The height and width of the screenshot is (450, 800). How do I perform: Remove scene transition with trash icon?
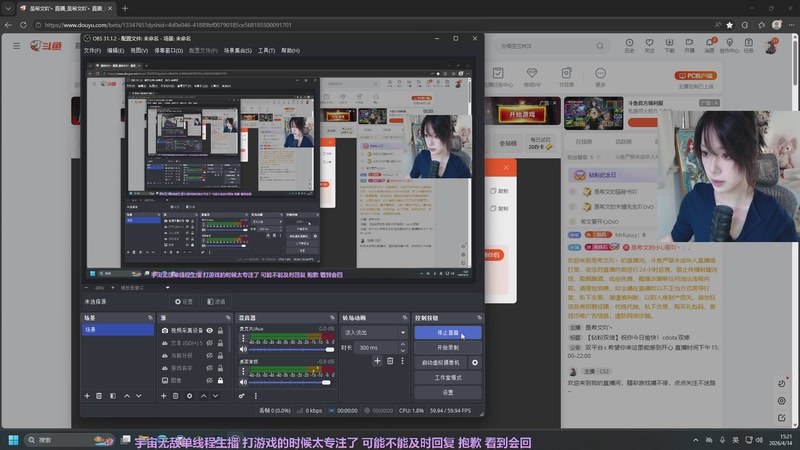pos(390,361)
